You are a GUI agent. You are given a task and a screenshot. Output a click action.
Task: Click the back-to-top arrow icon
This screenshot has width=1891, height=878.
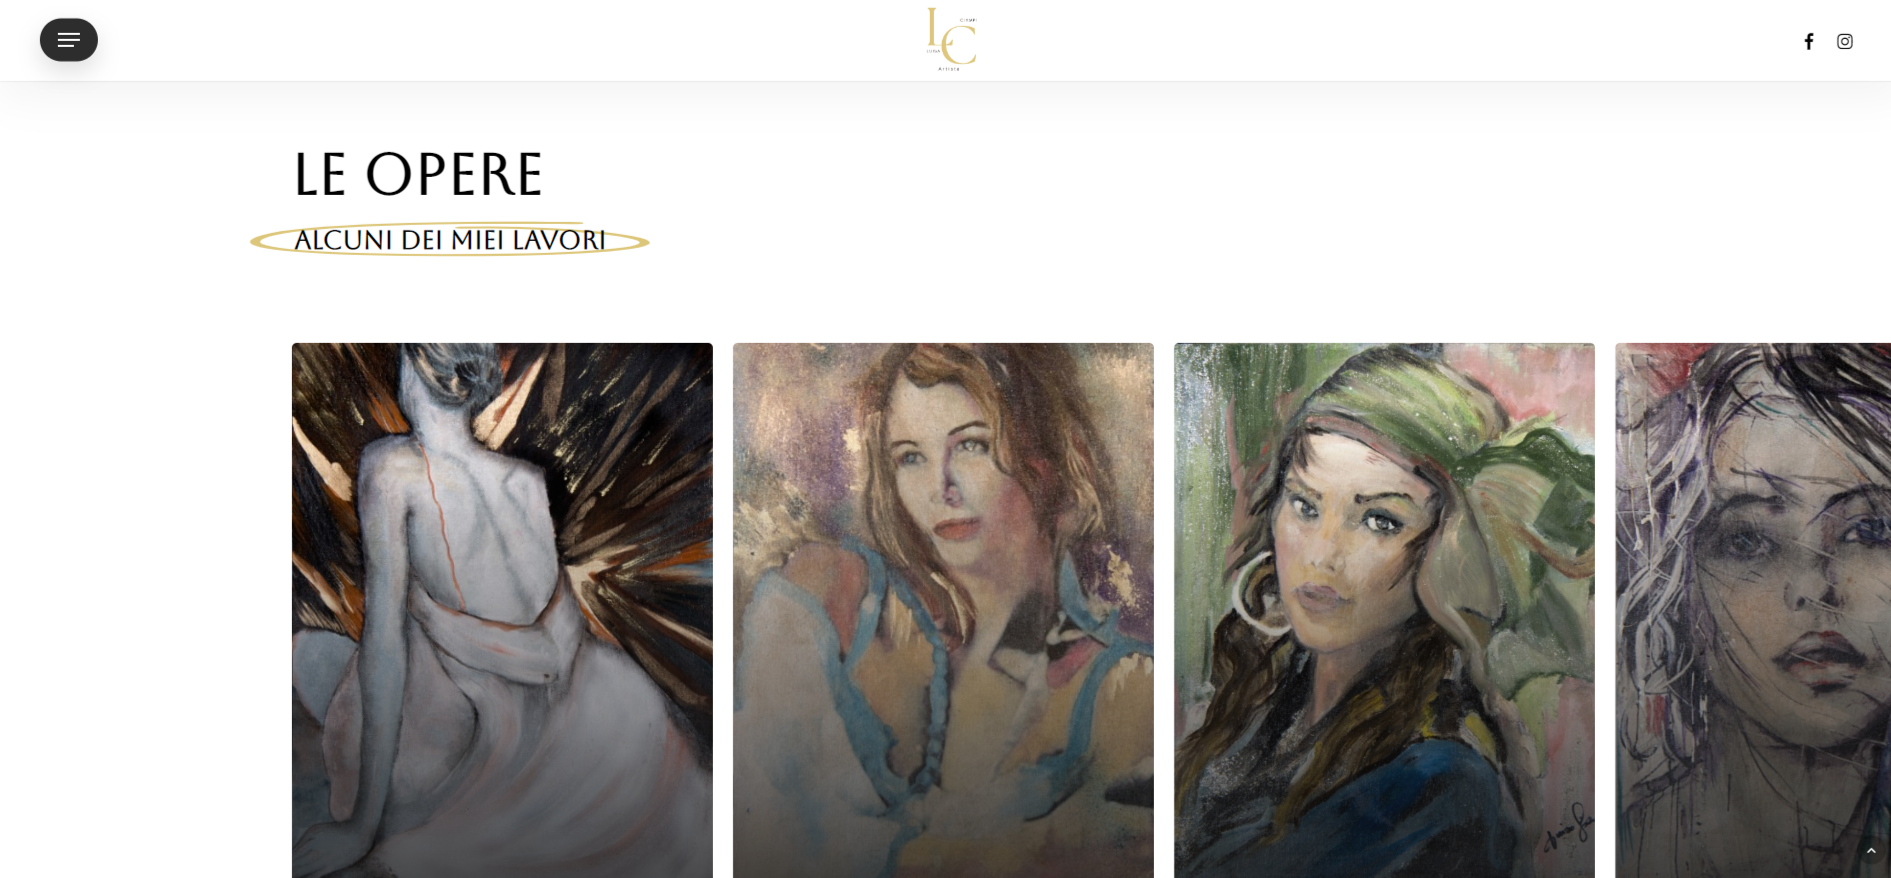tap(1871, 851)
